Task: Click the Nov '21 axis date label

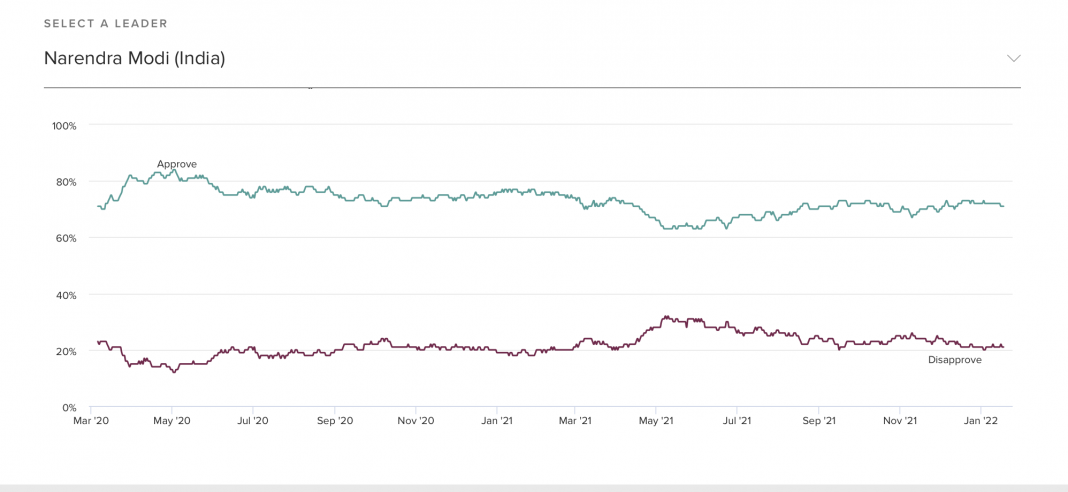Action: click(900, 421)
